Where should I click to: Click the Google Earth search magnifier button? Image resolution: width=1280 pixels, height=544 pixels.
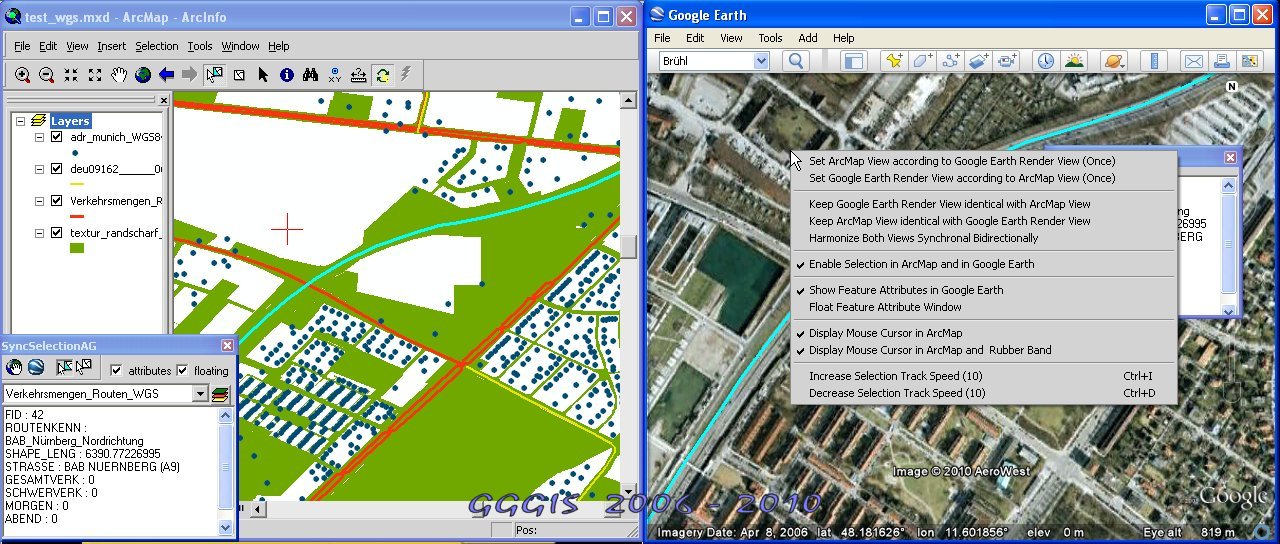tap(795, 61)
